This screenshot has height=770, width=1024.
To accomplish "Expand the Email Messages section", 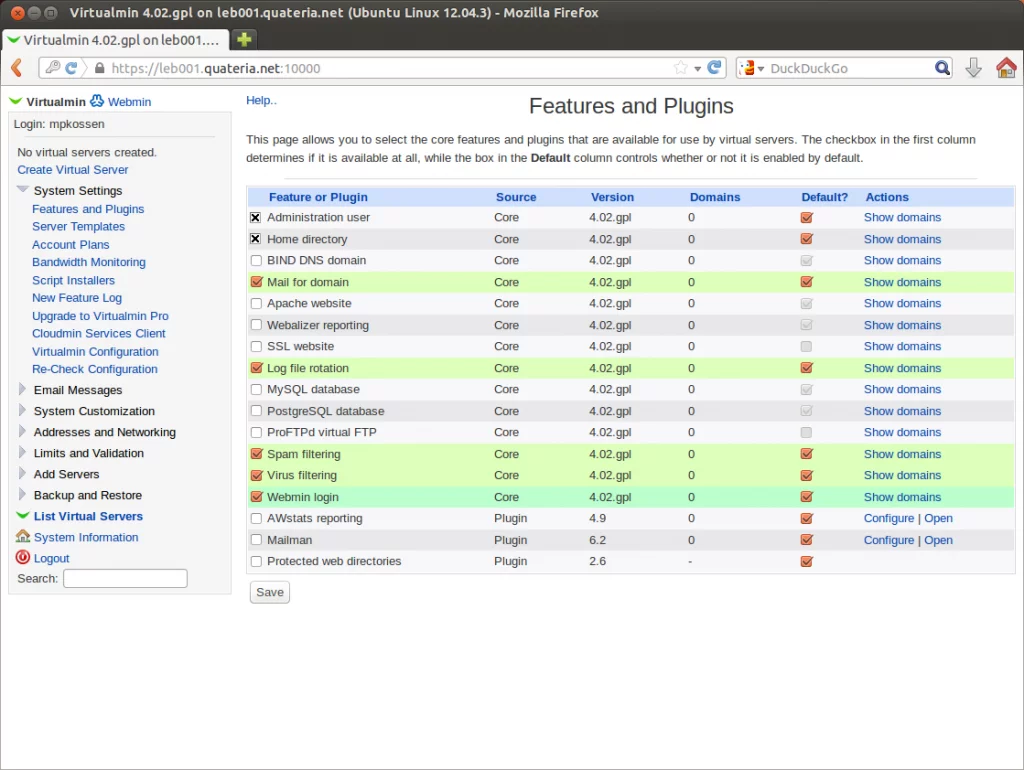I will tap(22, 389).
